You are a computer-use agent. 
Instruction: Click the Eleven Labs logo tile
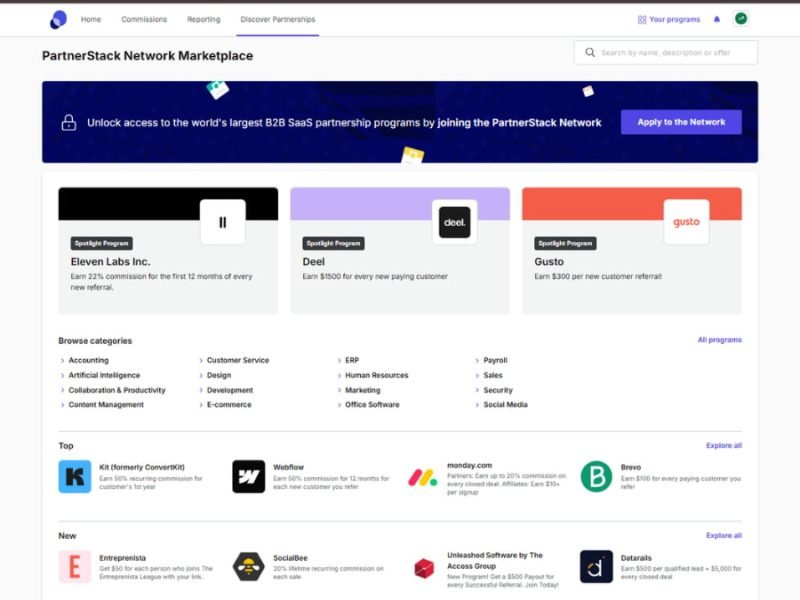pos(222,222)
